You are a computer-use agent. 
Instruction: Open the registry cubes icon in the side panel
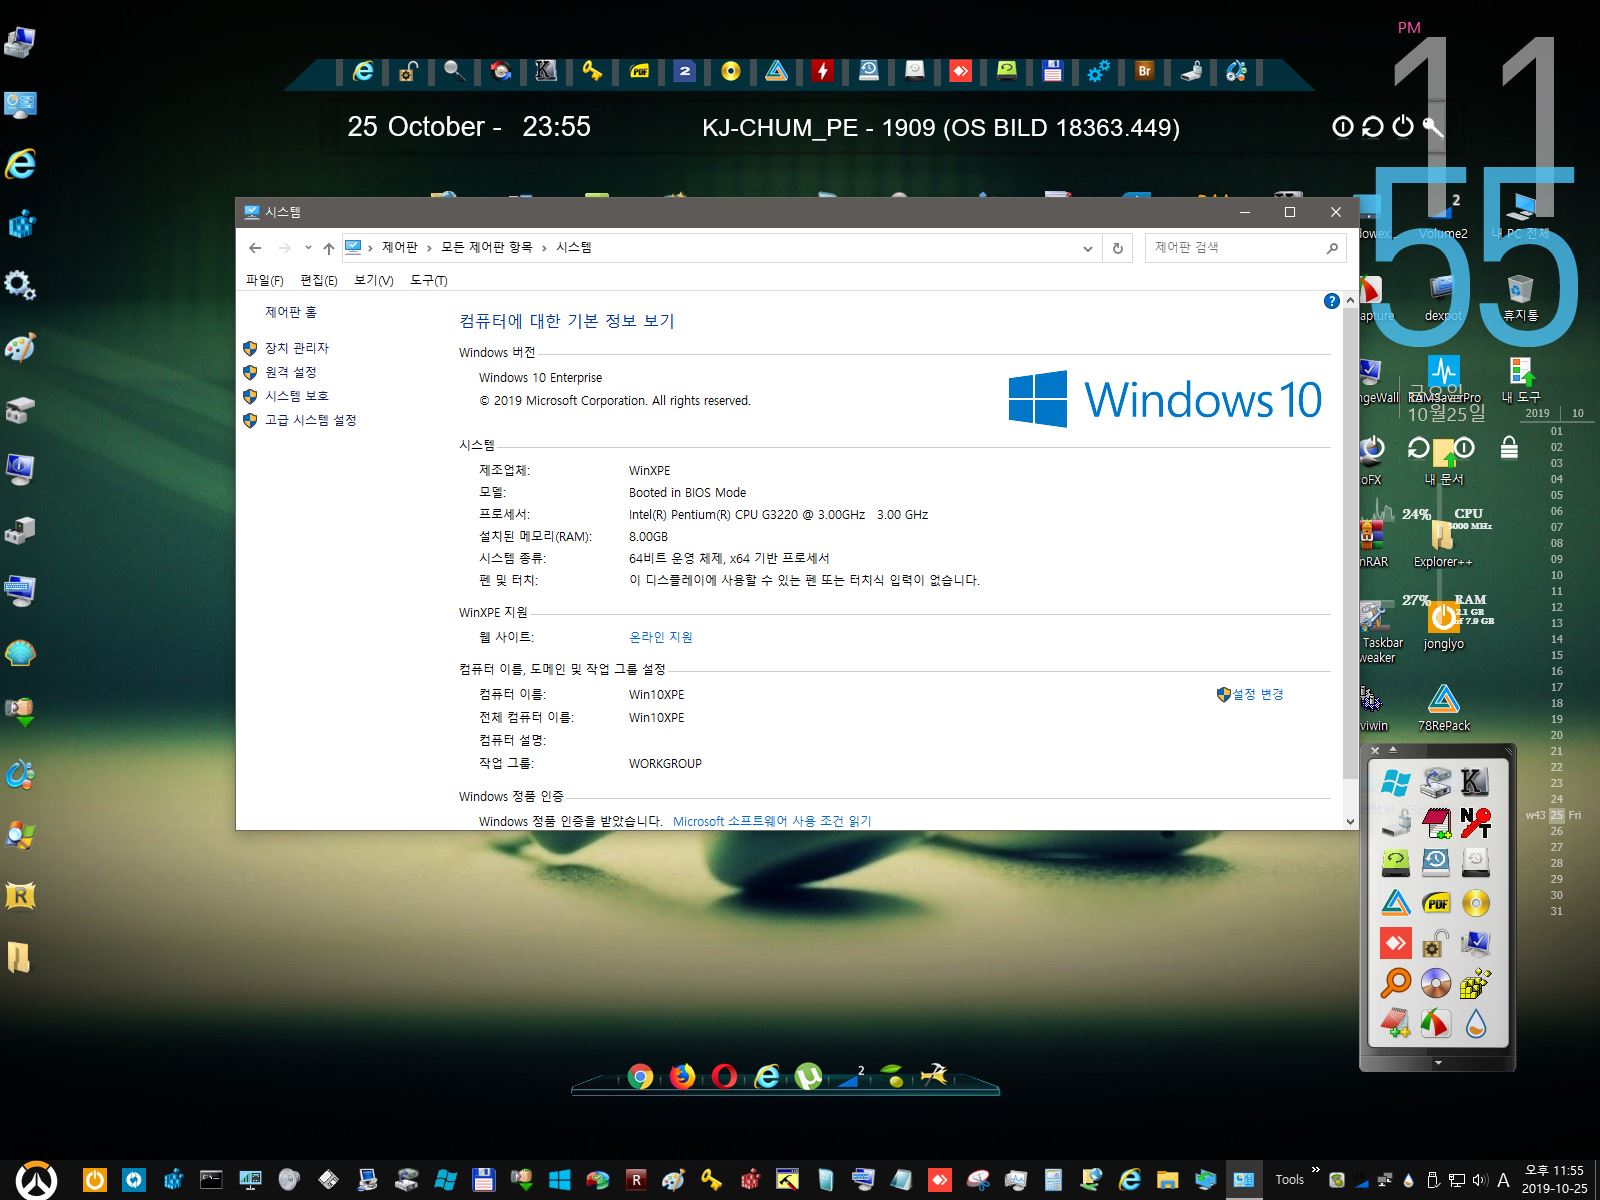tap(1475, 984)
